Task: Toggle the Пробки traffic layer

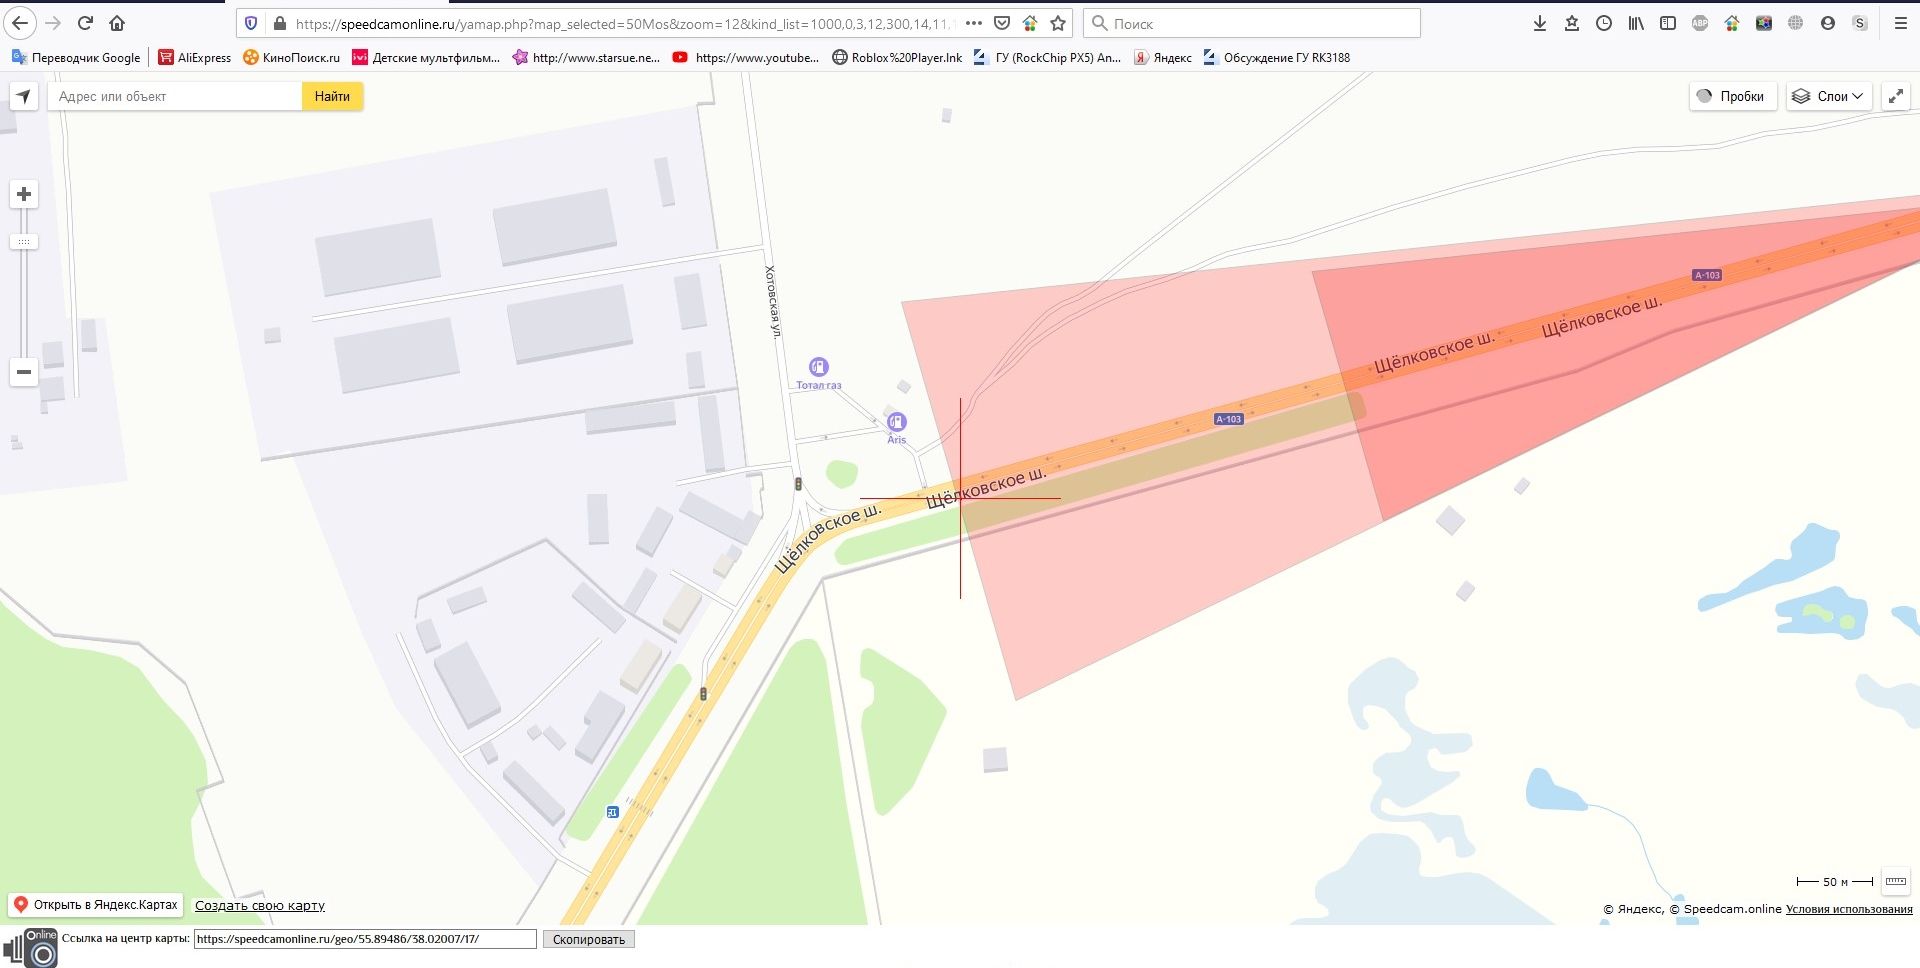Action: click(1732, 97)
